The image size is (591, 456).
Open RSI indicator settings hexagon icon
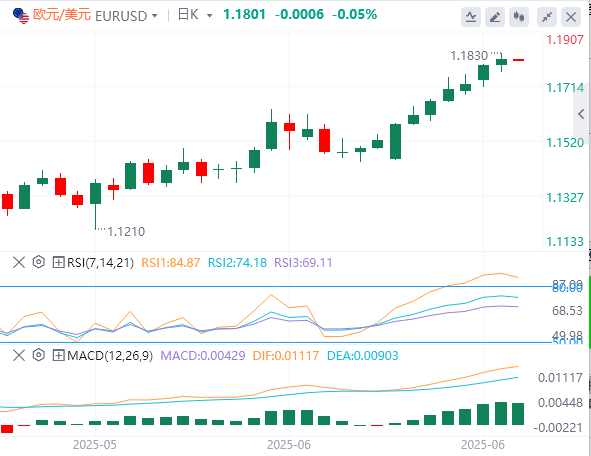[39, 262]
